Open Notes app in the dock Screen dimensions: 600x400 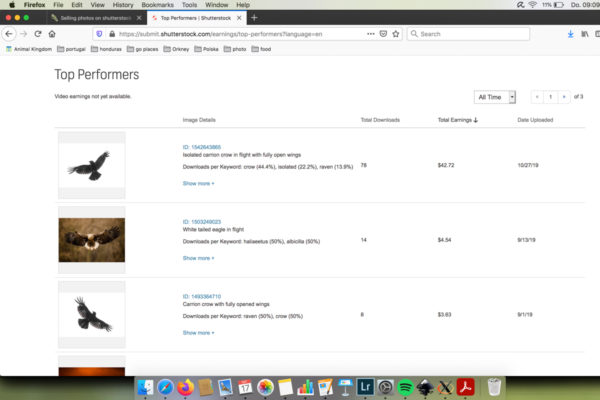coord(285,387)
